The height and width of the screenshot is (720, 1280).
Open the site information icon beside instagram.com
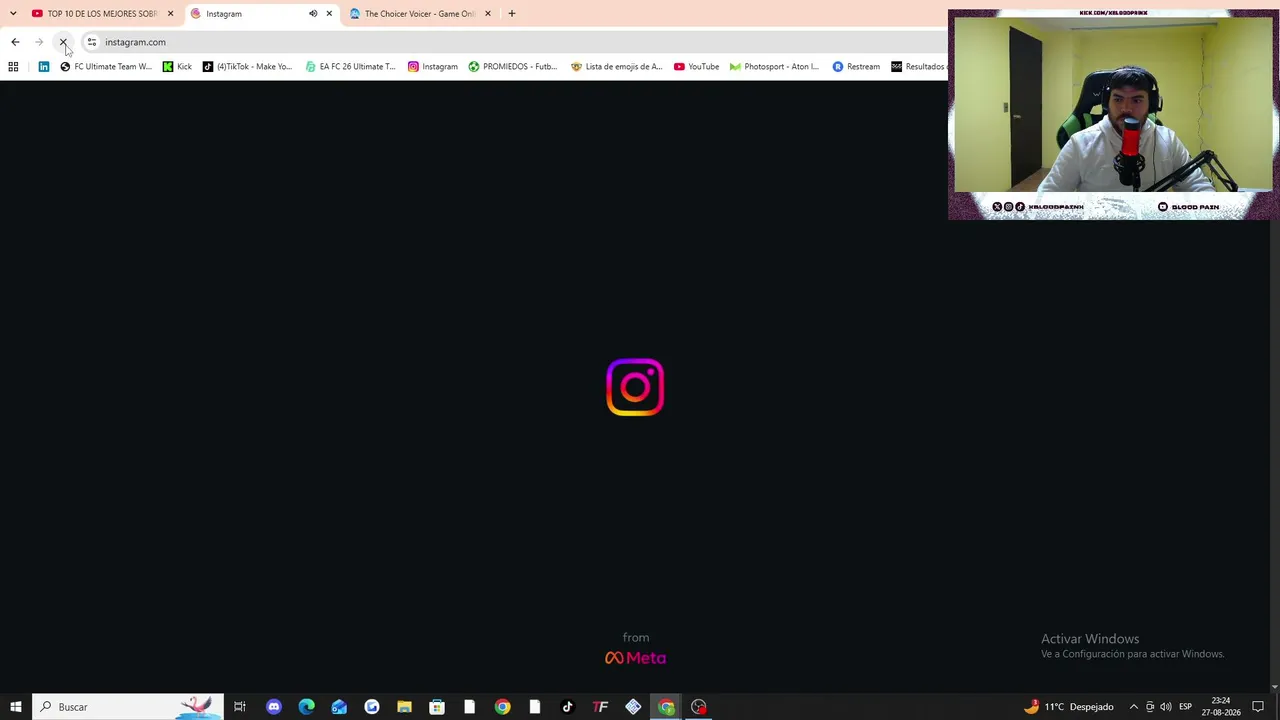click(92, 42)
